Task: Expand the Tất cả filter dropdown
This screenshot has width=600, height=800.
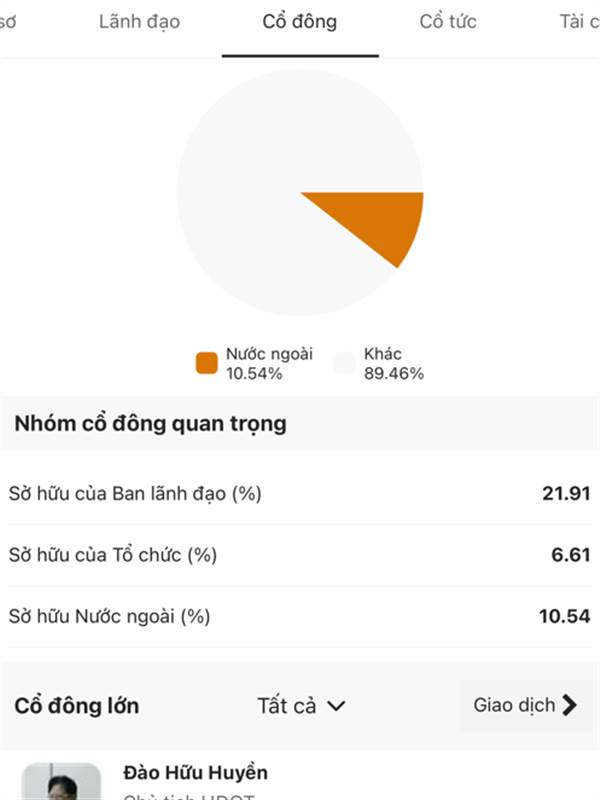Action: [300, 706]
